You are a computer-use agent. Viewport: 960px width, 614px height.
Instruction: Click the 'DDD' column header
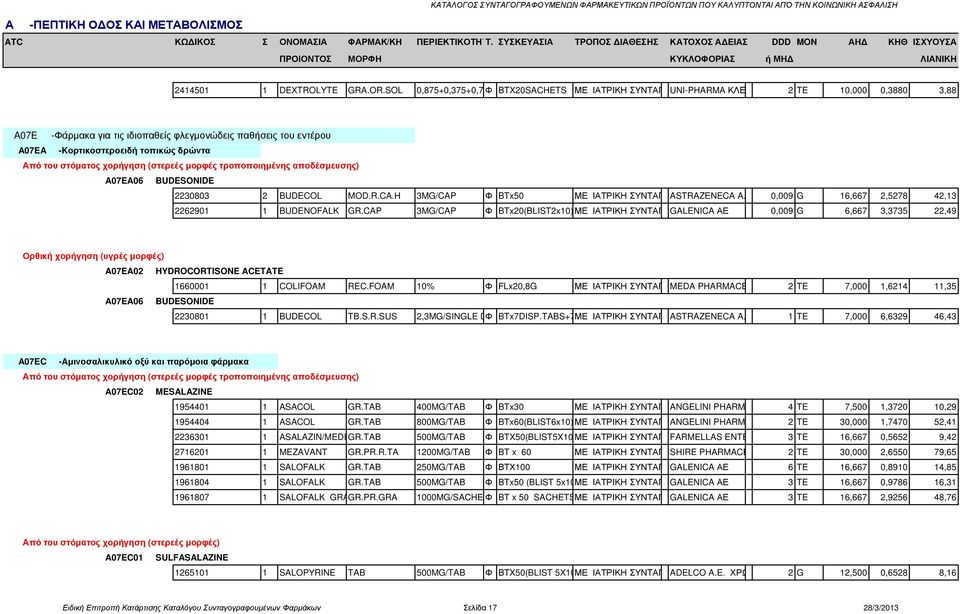coord(781,42)
